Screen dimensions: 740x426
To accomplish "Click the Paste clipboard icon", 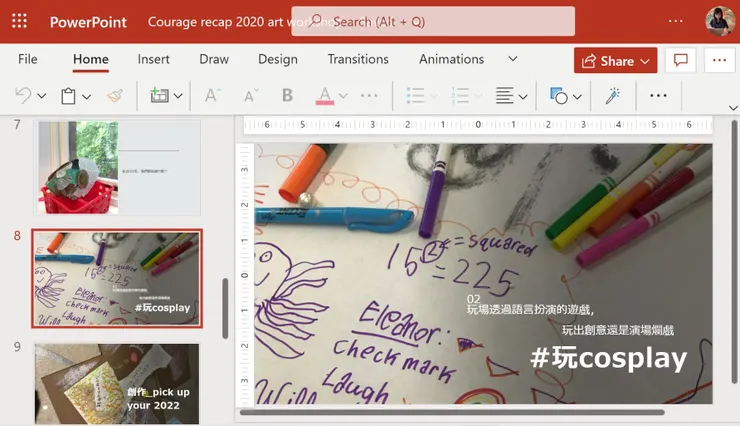I will tap(68, 96).
